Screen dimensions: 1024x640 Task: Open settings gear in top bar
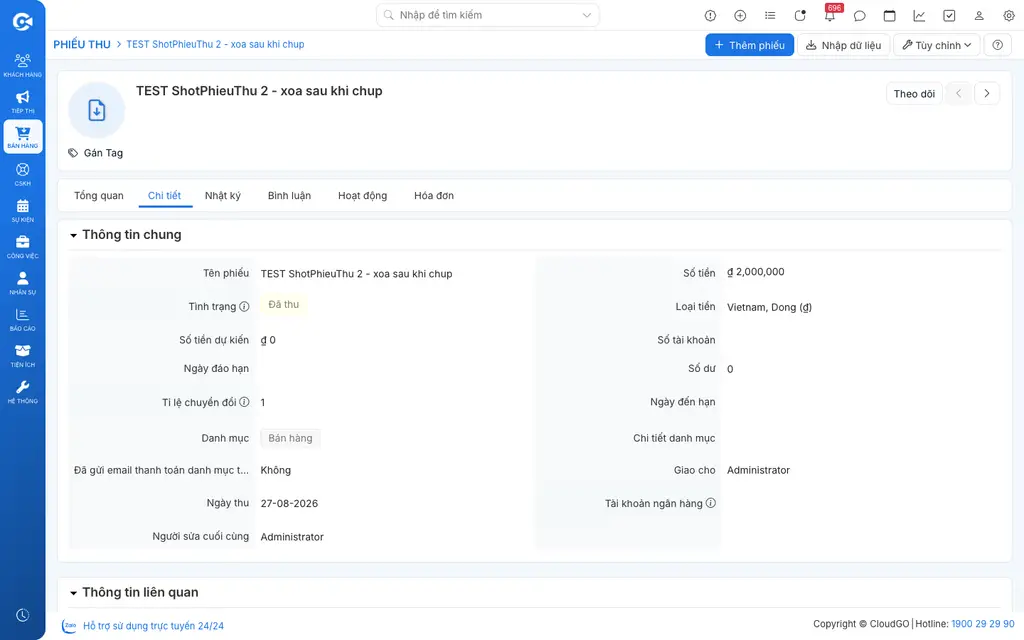[1008, 16]
